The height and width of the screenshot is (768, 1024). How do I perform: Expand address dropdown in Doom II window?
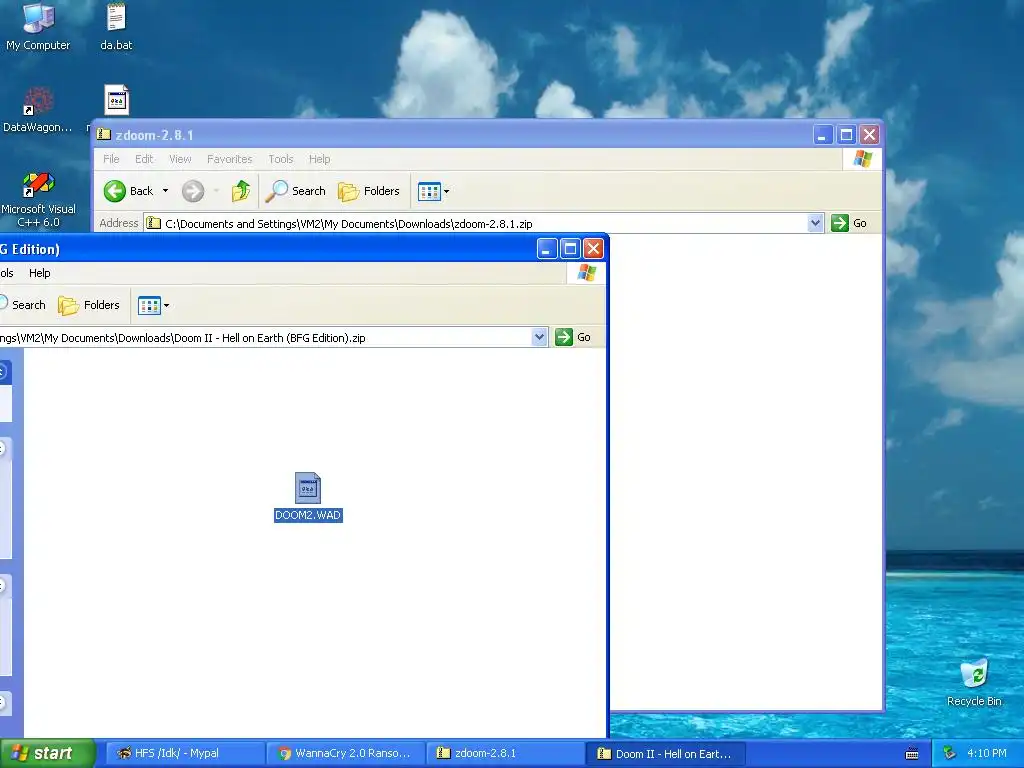pyautogui.click(x=539, y=337)
